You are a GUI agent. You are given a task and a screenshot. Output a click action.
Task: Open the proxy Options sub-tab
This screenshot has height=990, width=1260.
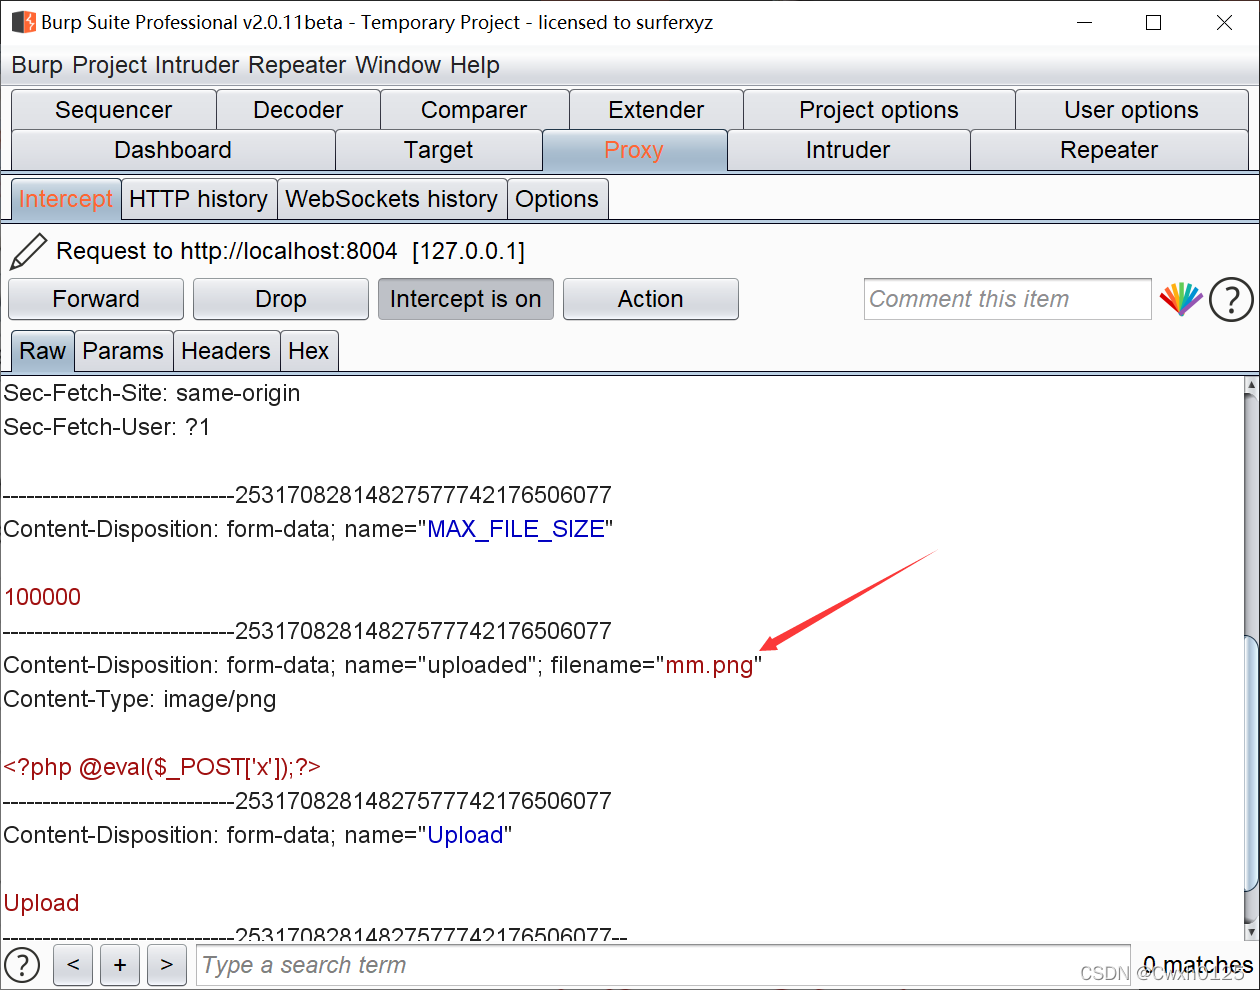(557, 199)
